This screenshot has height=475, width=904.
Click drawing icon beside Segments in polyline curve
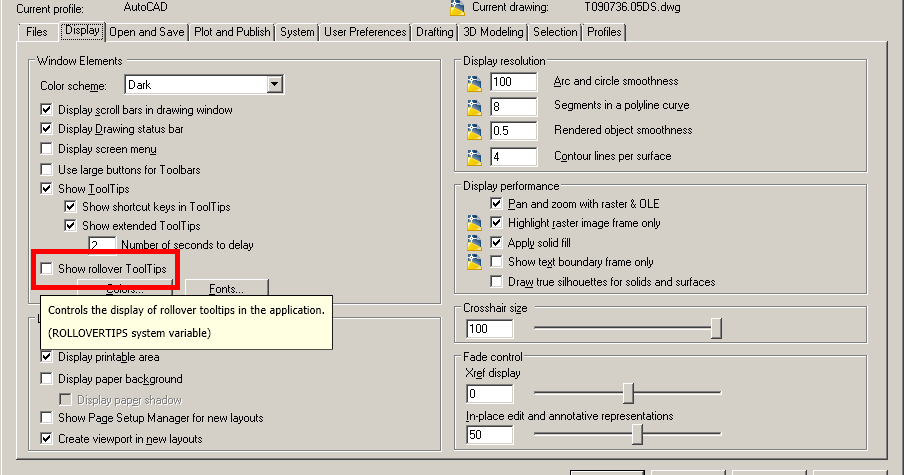point(474,107)
